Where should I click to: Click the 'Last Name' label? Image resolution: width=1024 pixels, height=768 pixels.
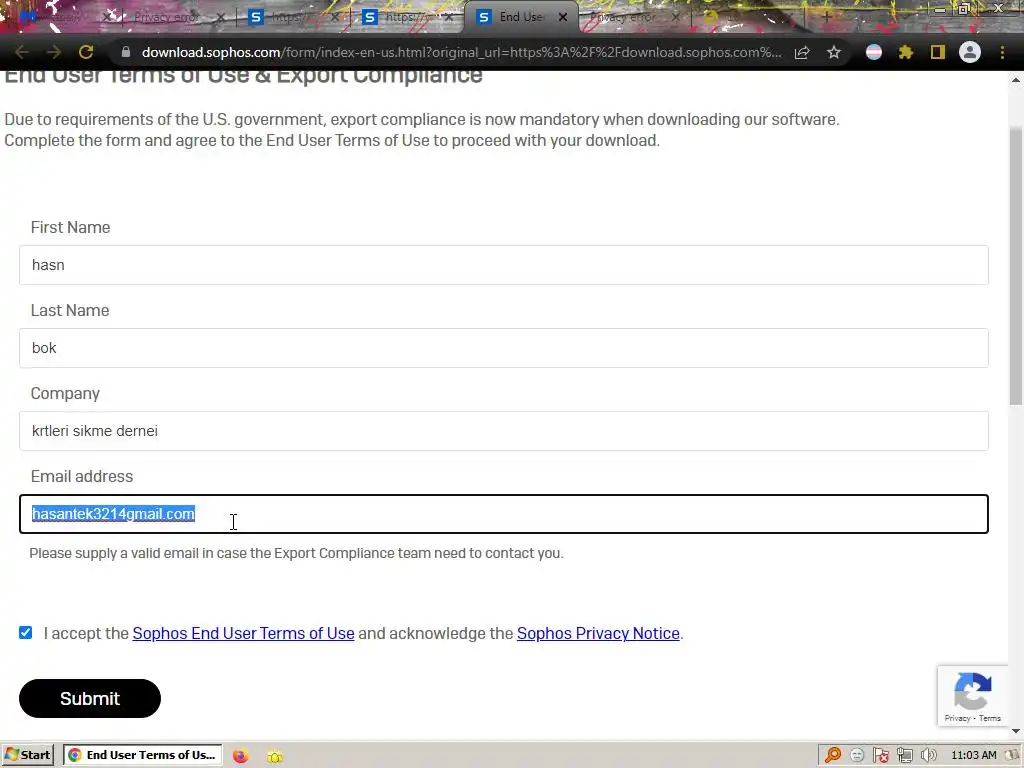[x=70, y=310]
